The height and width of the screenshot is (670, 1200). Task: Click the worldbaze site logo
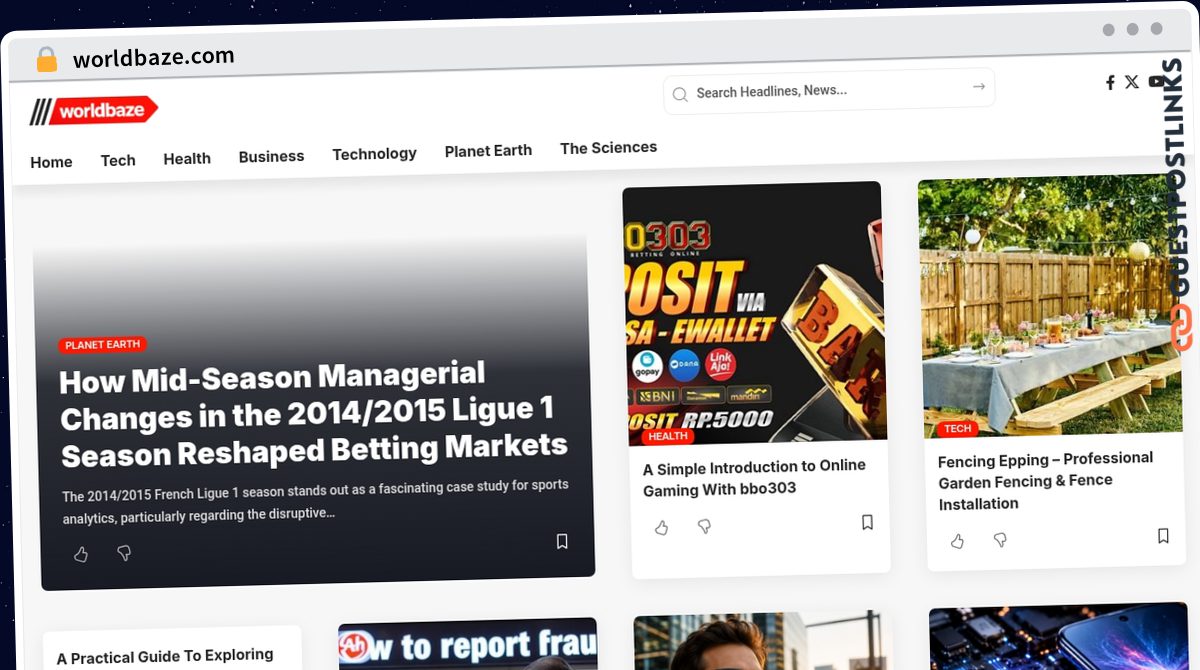[x=93, y=110]
